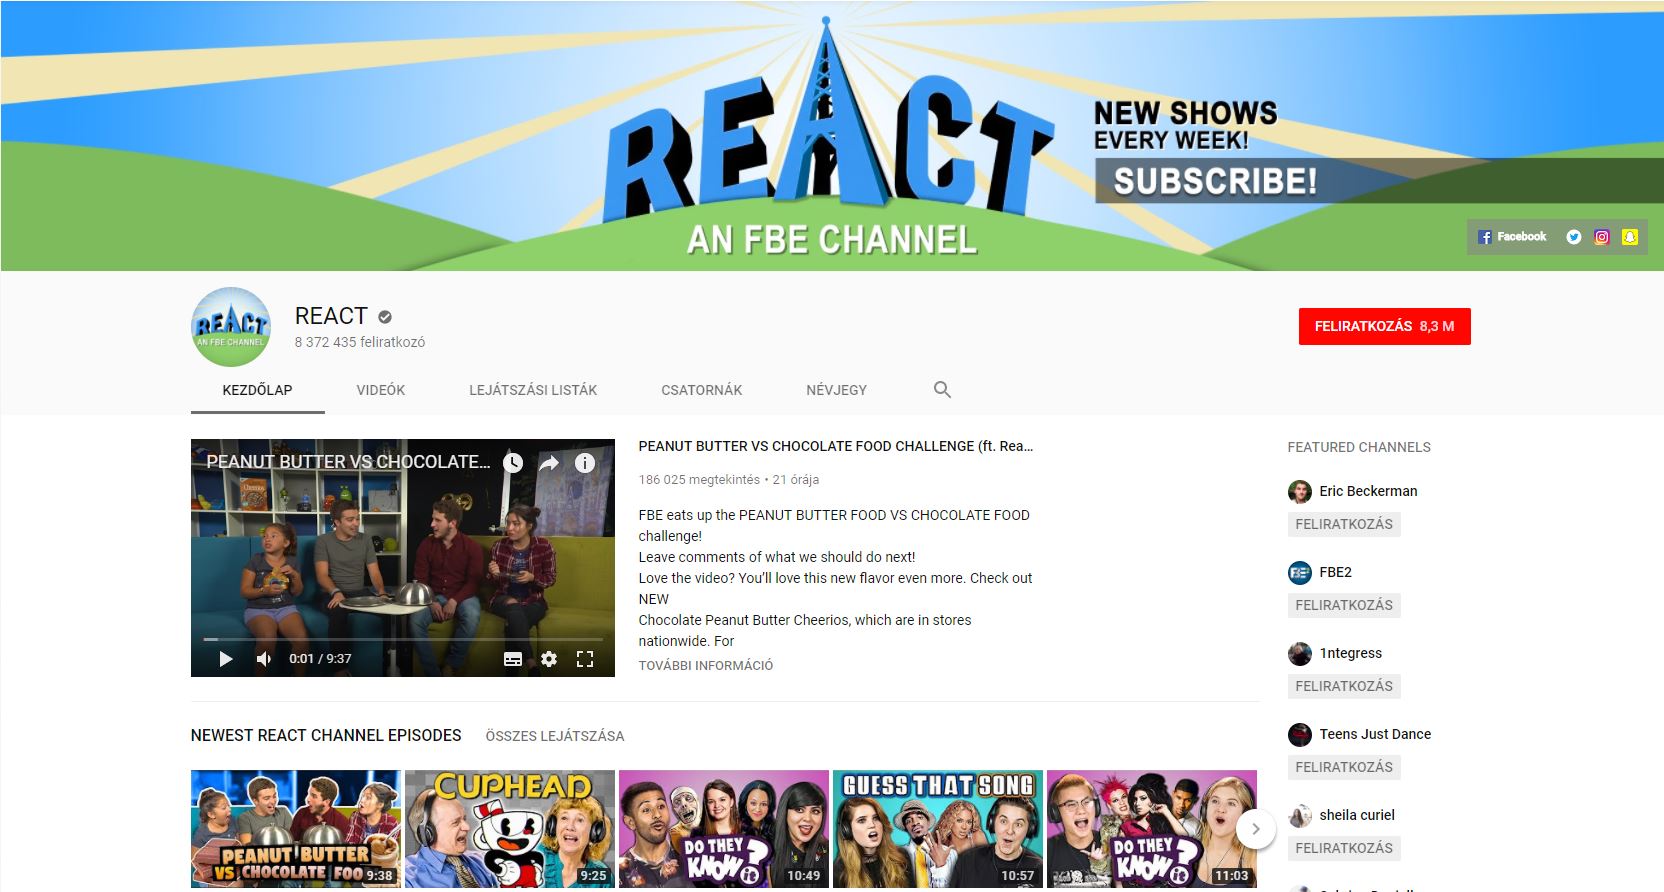The image size is (1664, 892).
Task: Open the LEJÁTSZÁSI LISTÁK tab
Action: pos(533,390)
